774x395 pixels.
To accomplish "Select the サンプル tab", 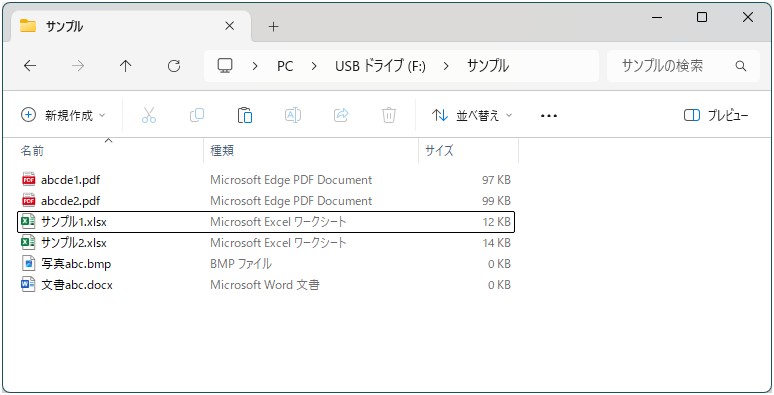I will pos(130,26).
